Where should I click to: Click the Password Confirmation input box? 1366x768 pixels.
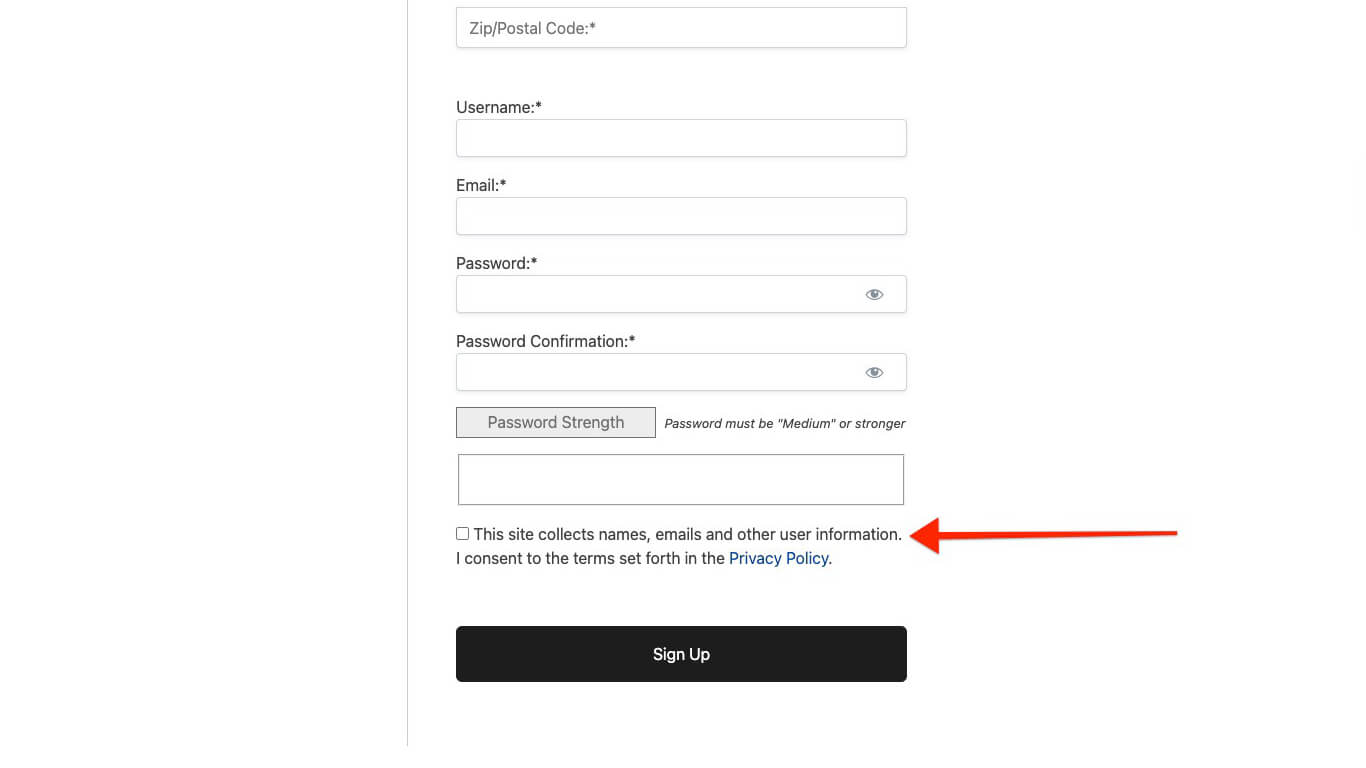660,371
